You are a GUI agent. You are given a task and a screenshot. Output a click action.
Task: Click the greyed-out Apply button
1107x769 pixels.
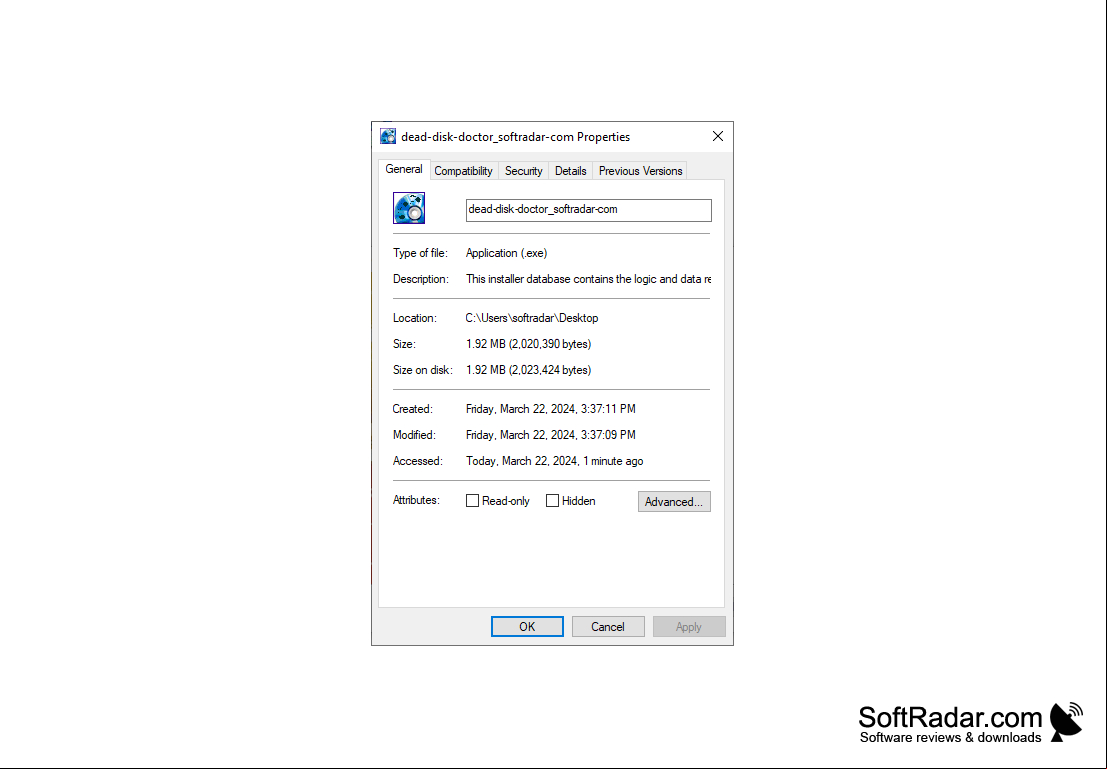[689, 626]
